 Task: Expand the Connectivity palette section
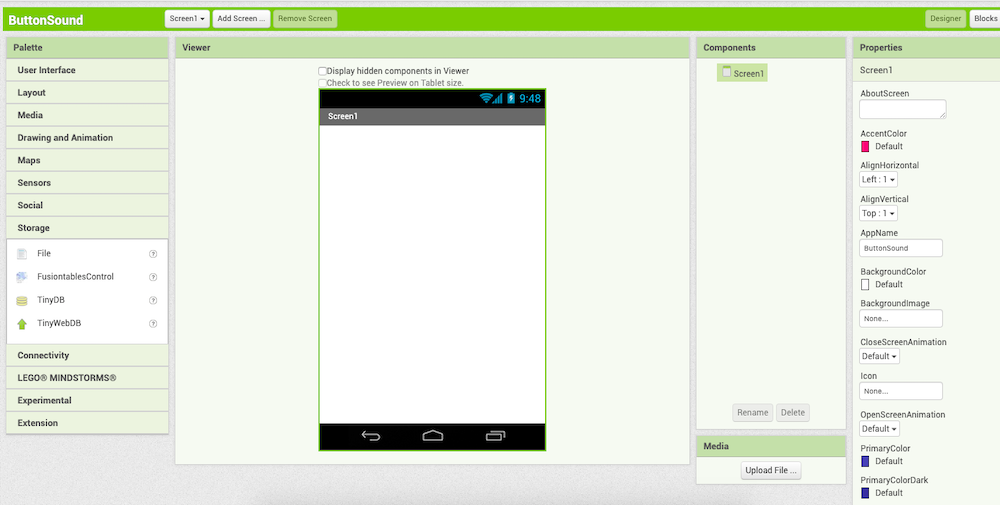tap(87, 355)
